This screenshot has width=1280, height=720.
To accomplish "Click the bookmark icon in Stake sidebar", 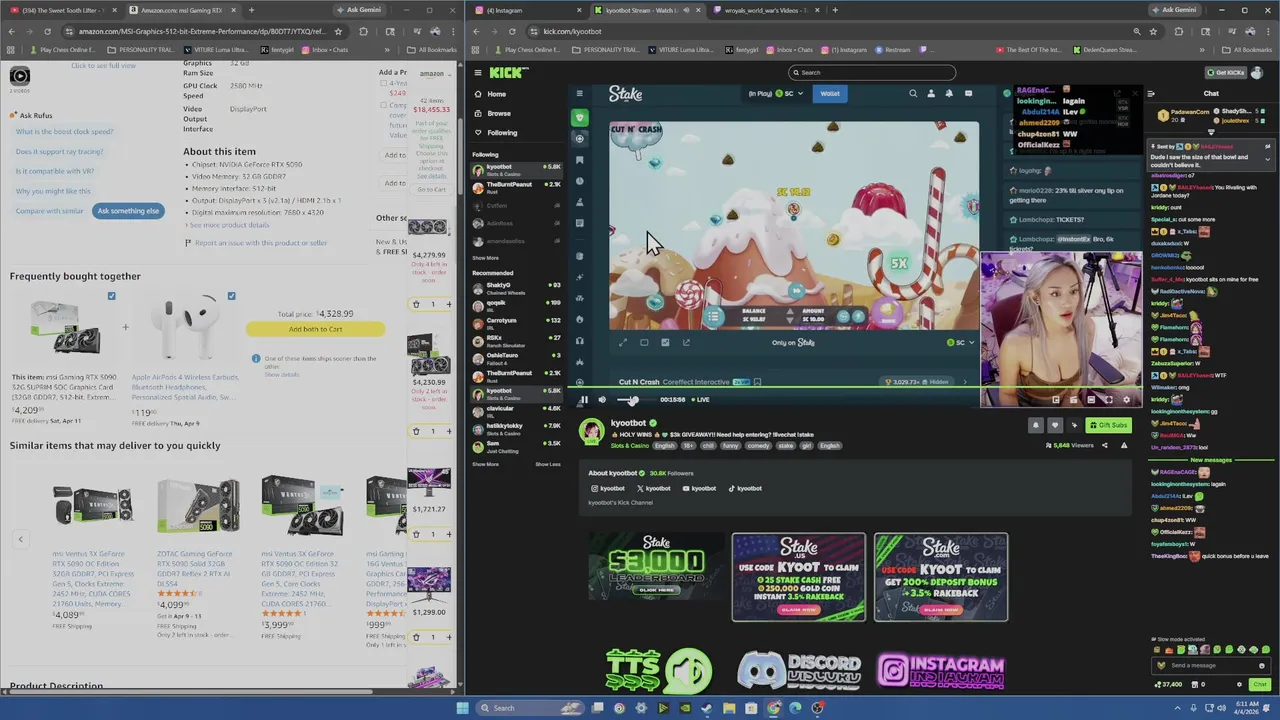I will (579, 160).
